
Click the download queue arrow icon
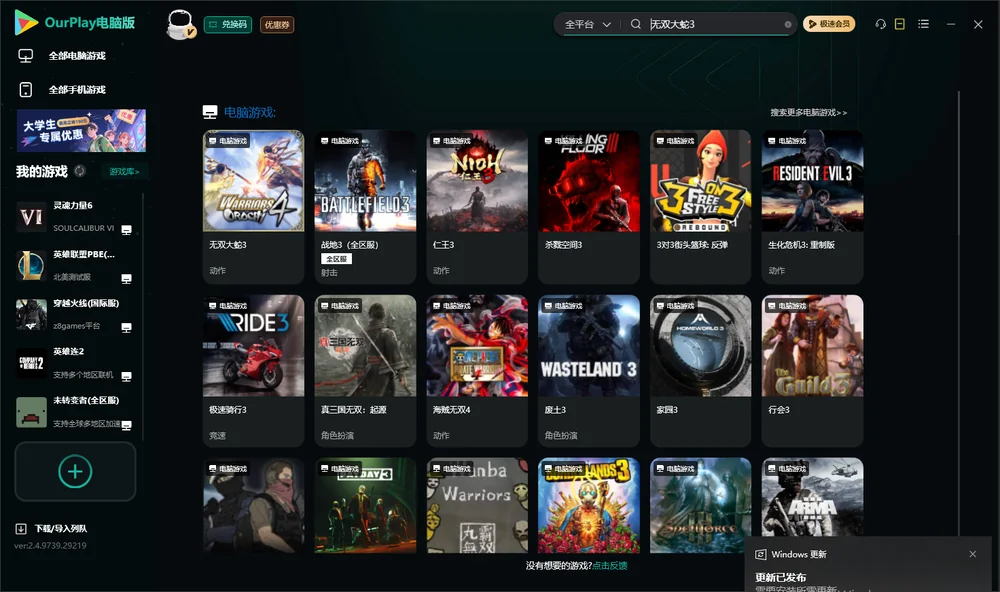(x=21, y=528)
